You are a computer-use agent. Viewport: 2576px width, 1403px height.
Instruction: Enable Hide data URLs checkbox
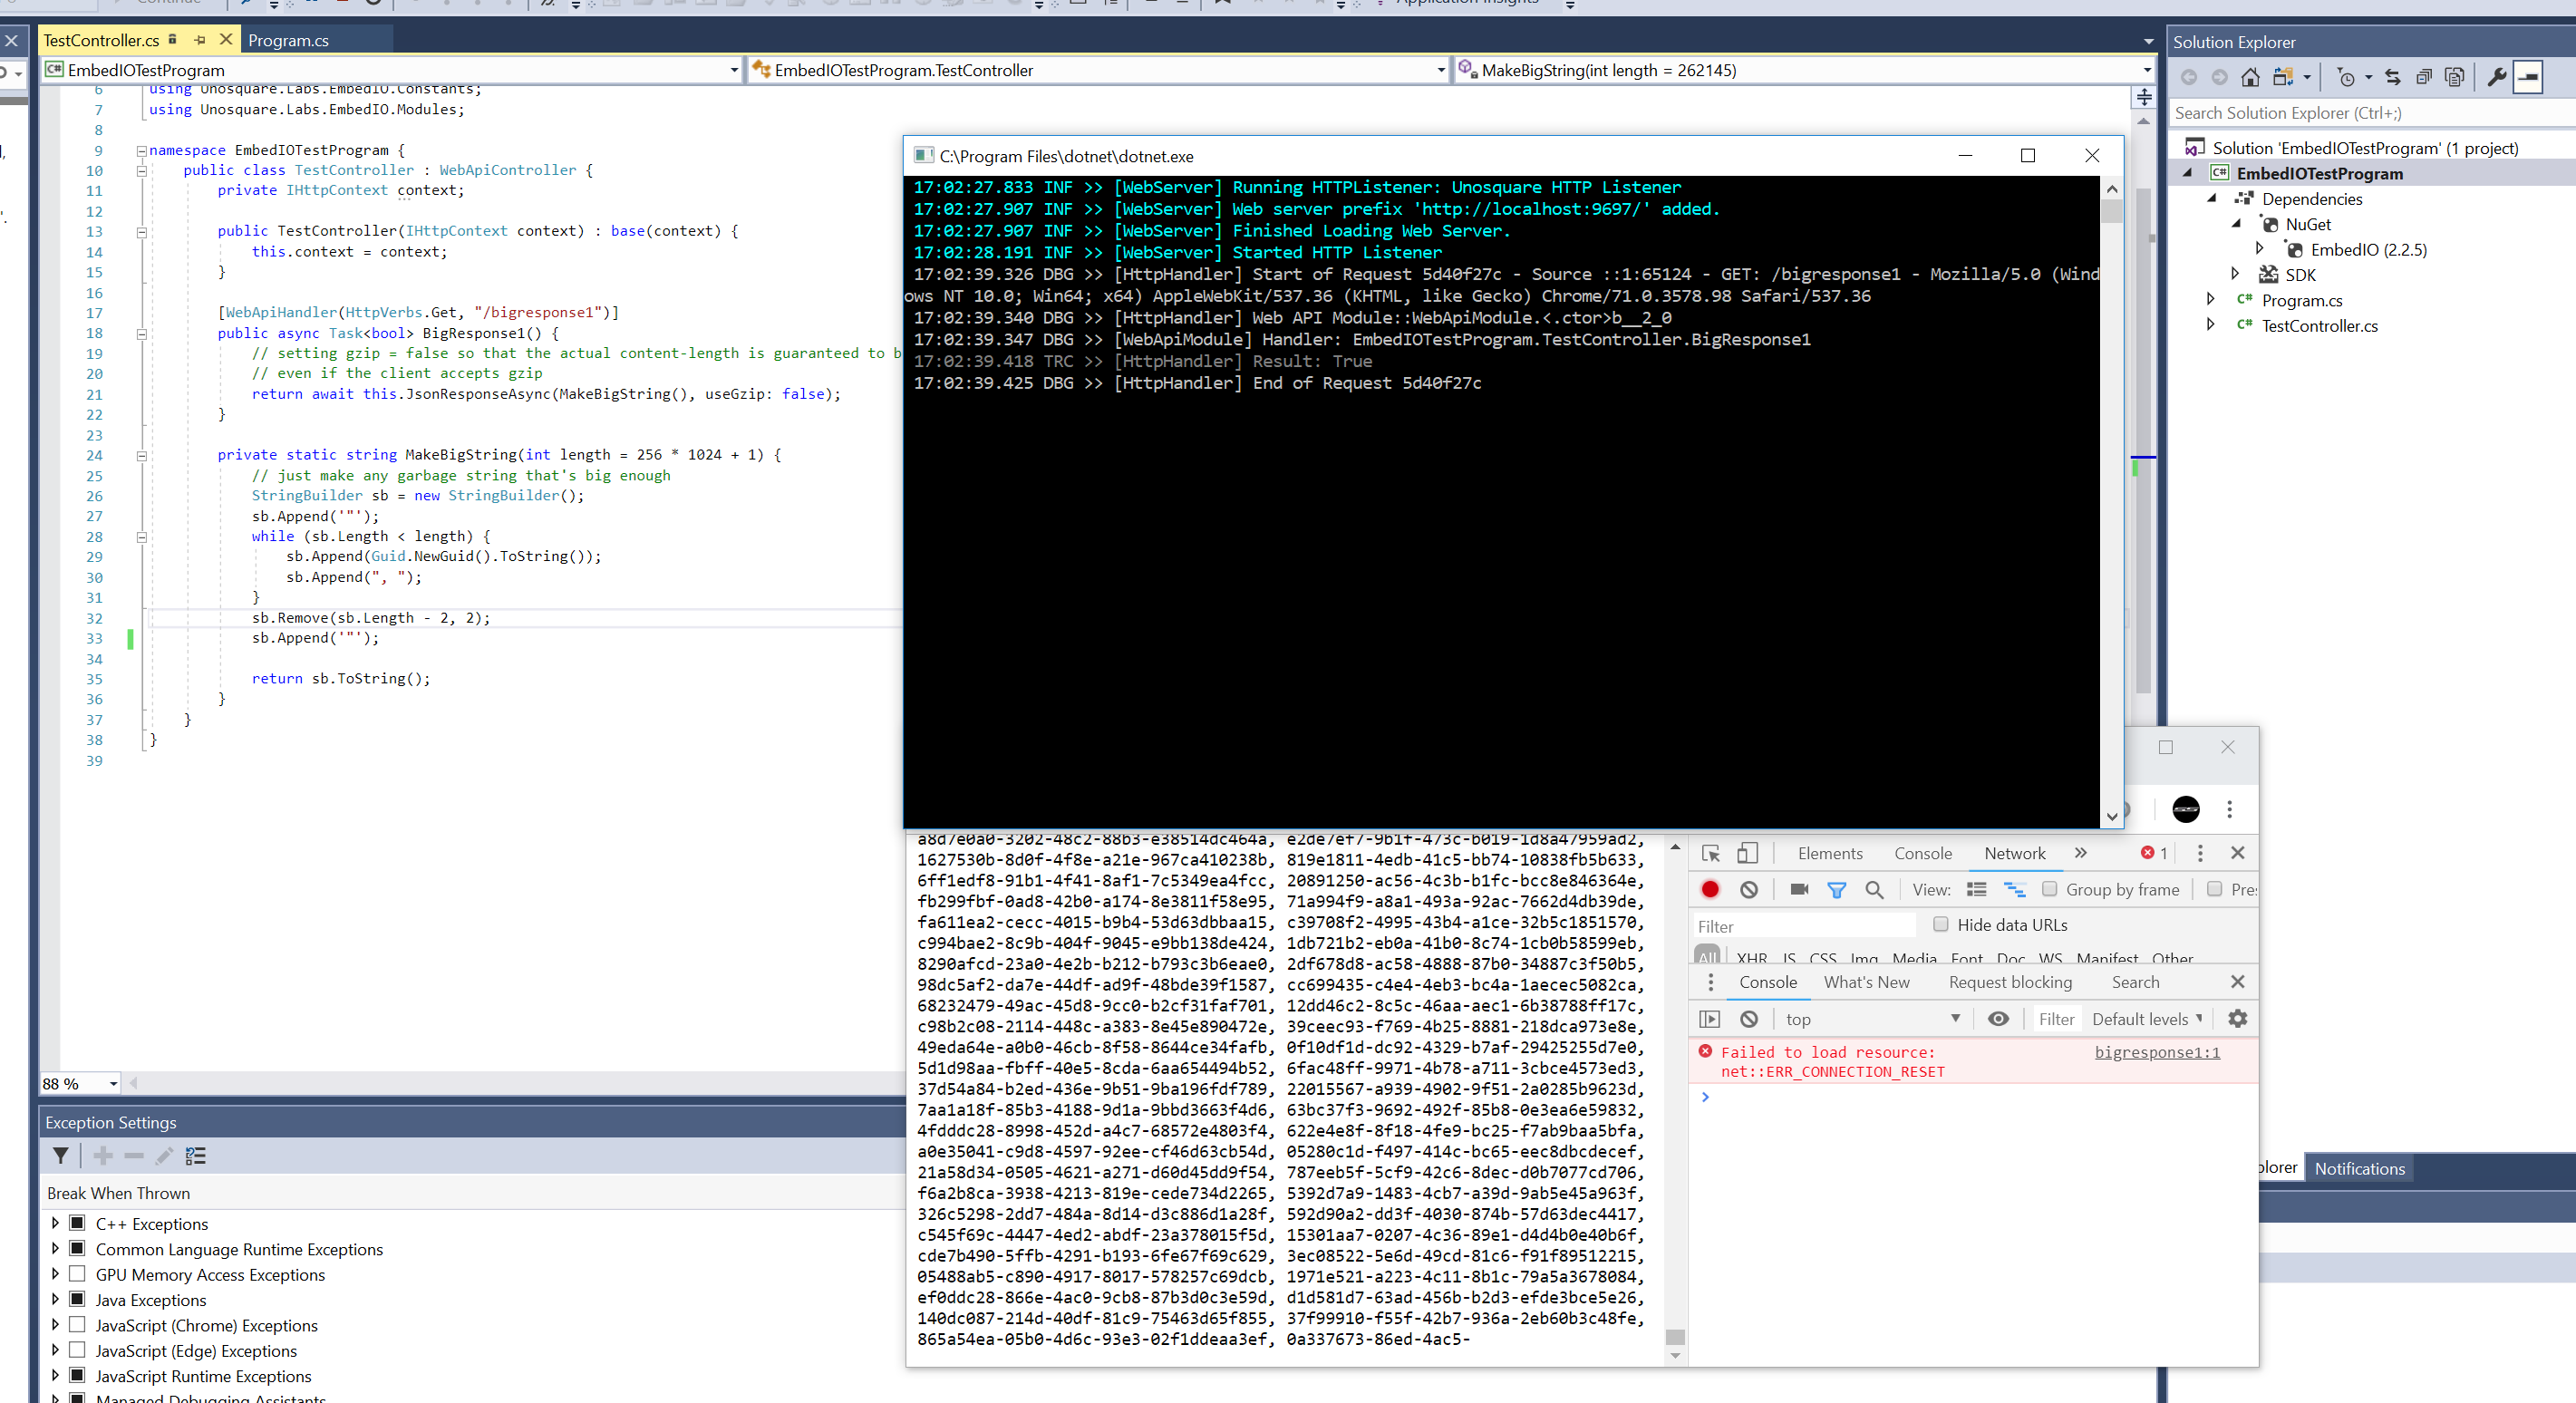click(x=1941, y=924)
